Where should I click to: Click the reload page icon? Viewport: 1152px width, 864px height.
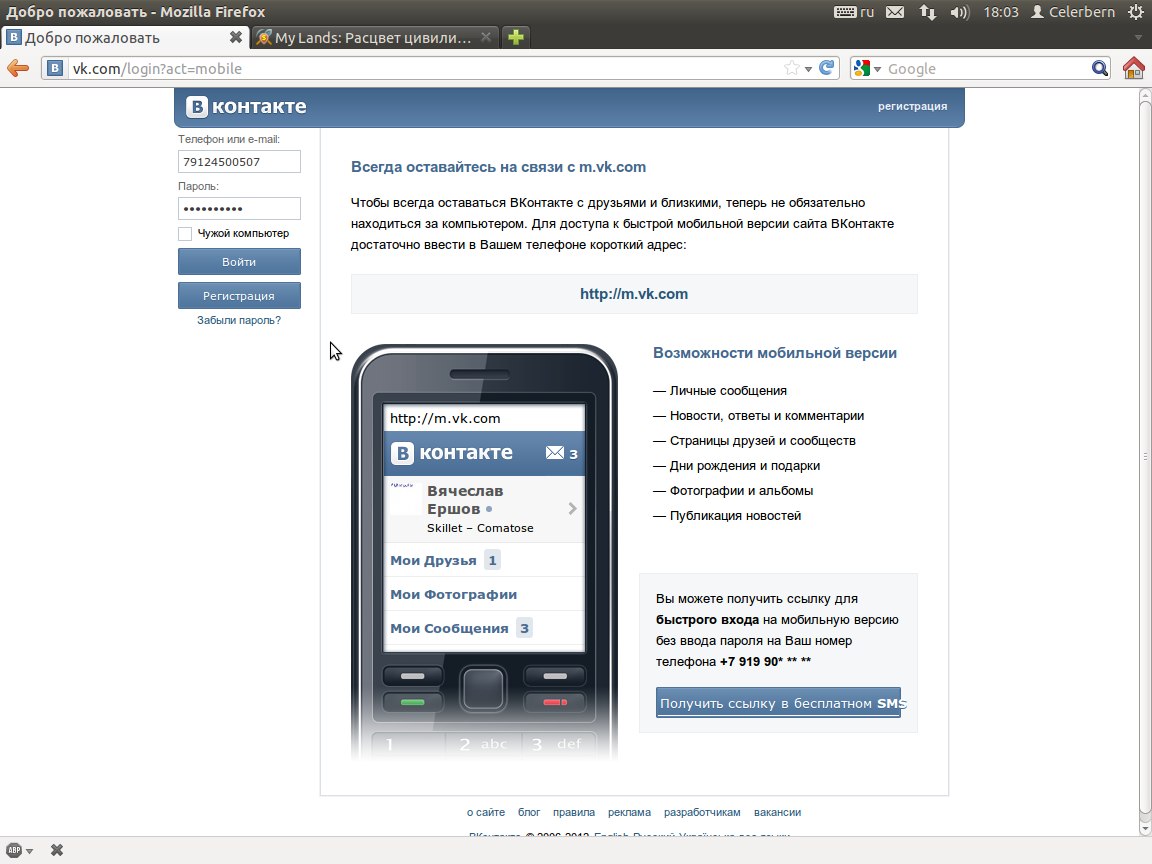coord(827,68)
